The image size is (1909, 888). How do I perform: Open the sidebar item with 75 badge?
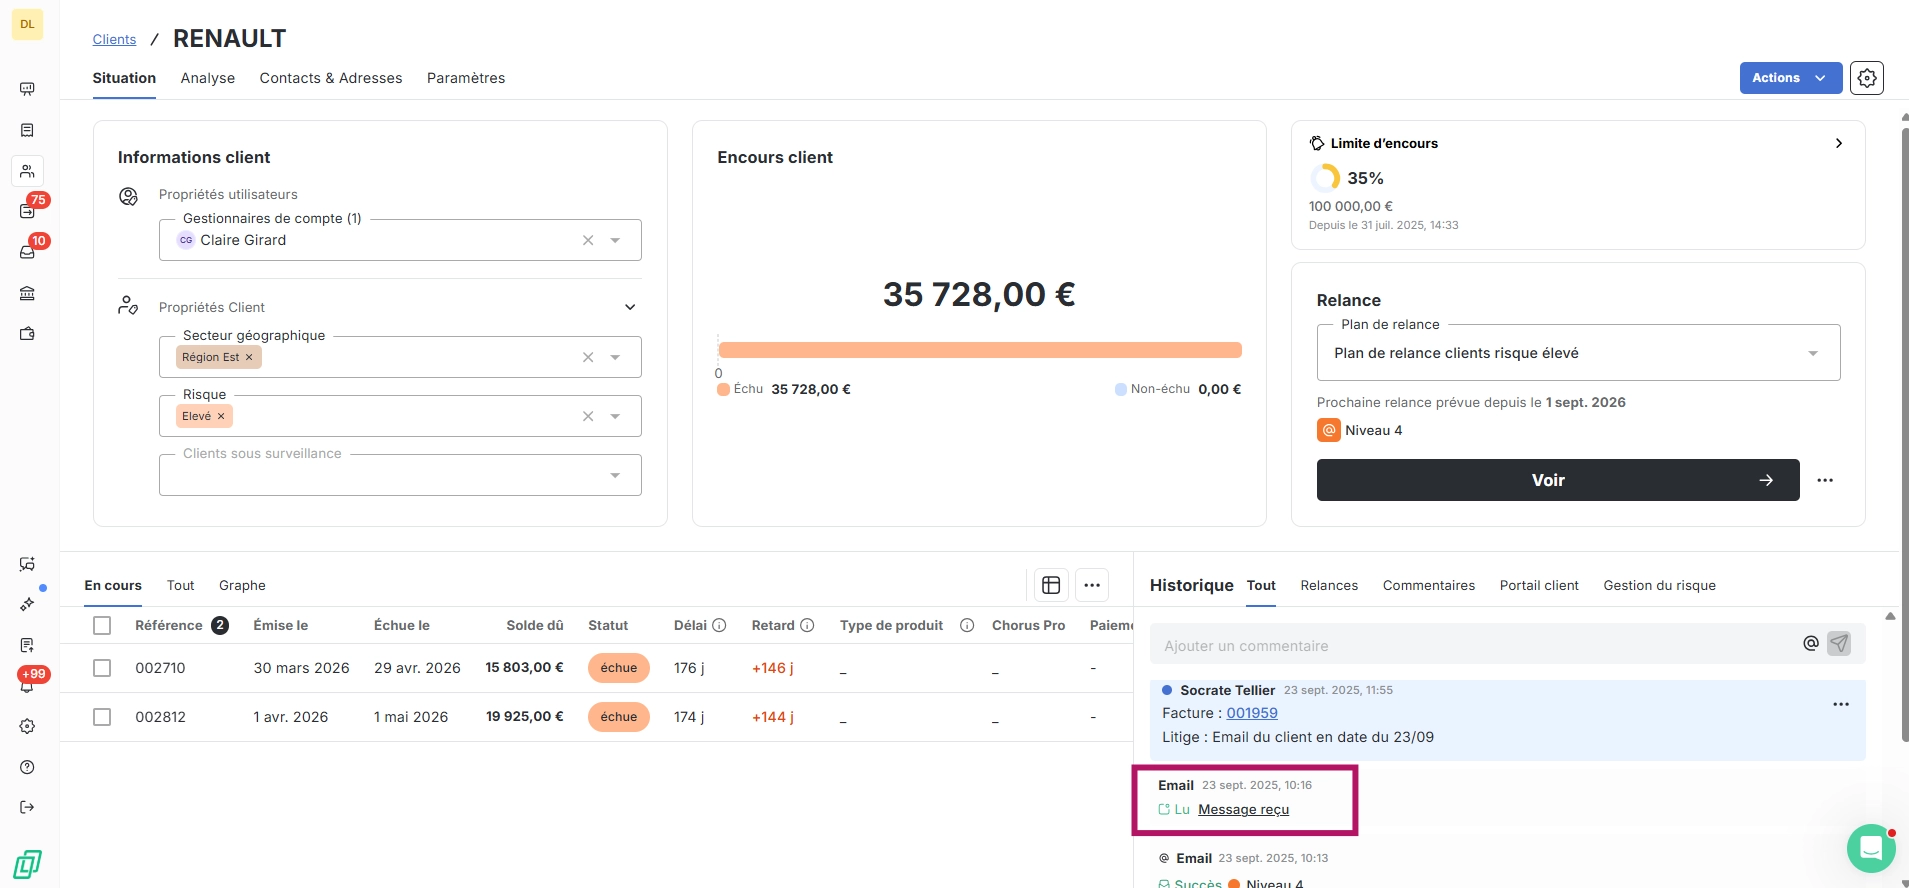click(x=27, y=211)
